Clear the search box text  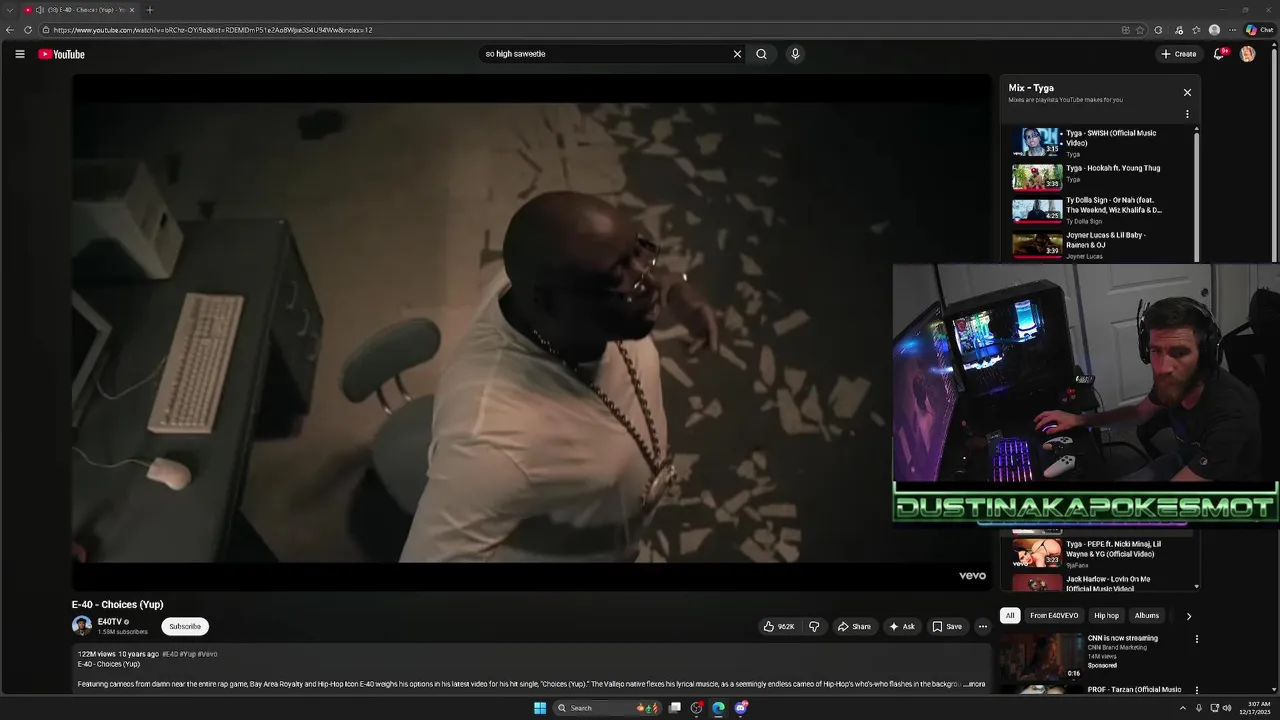click(x=737, y=54)
